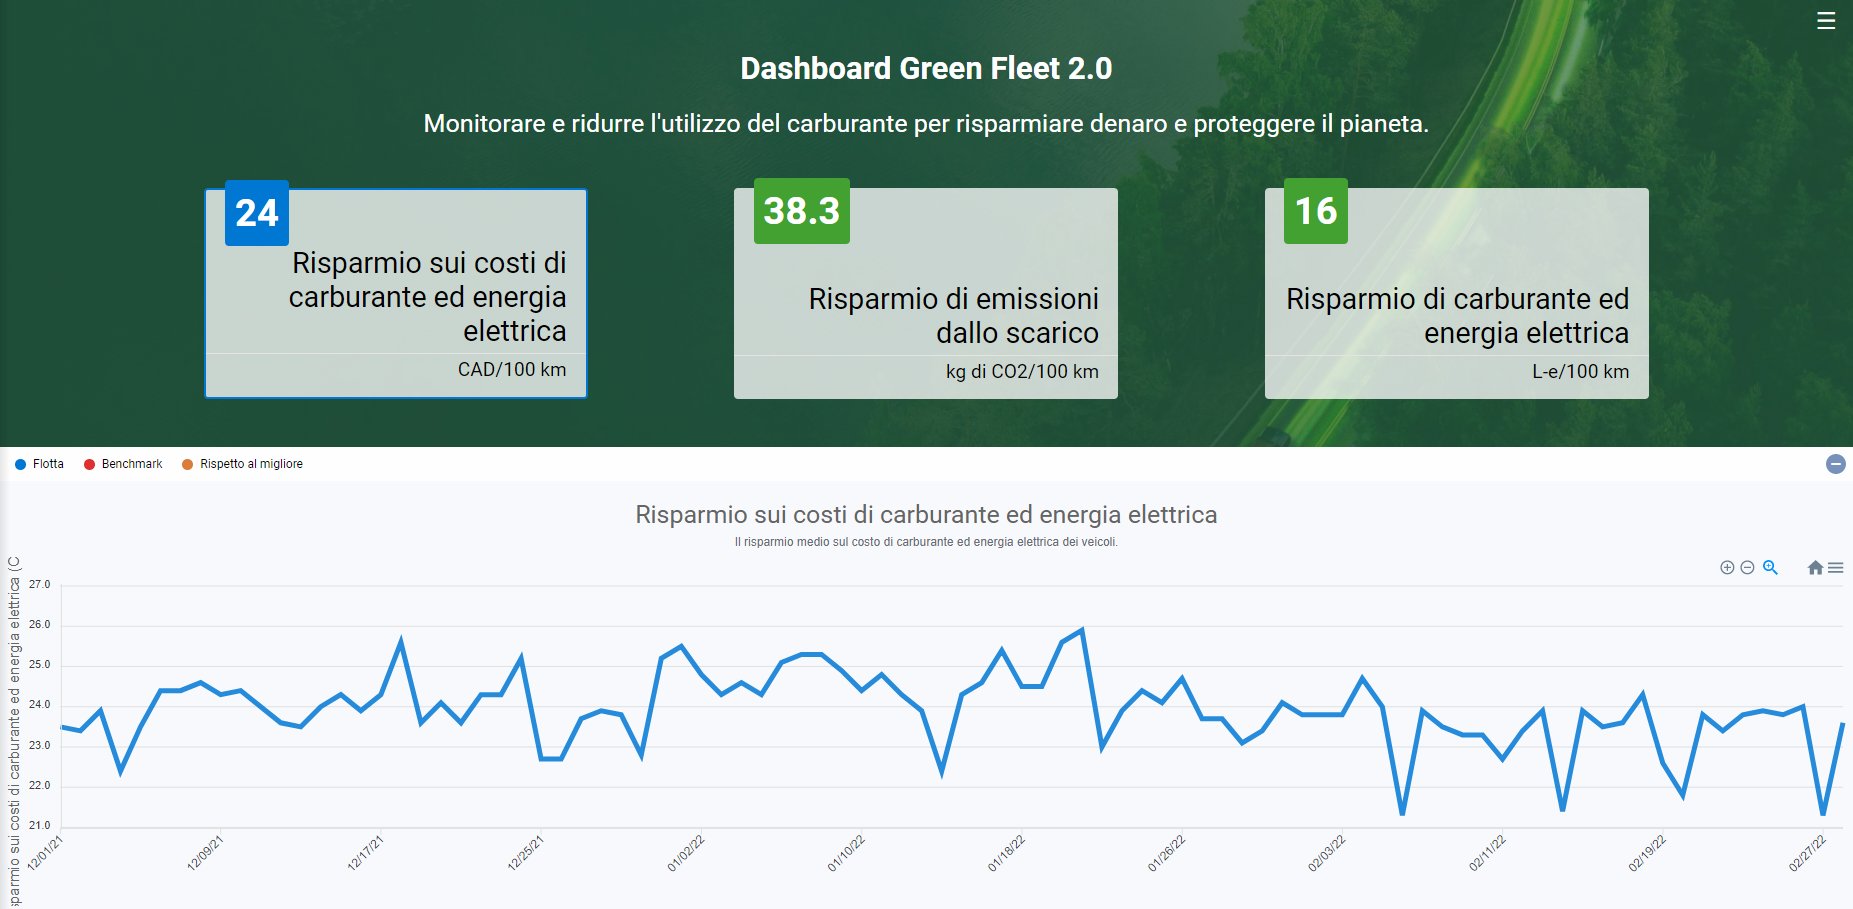Collapse the legend bar with the minus button

(x=1837, y=463)
